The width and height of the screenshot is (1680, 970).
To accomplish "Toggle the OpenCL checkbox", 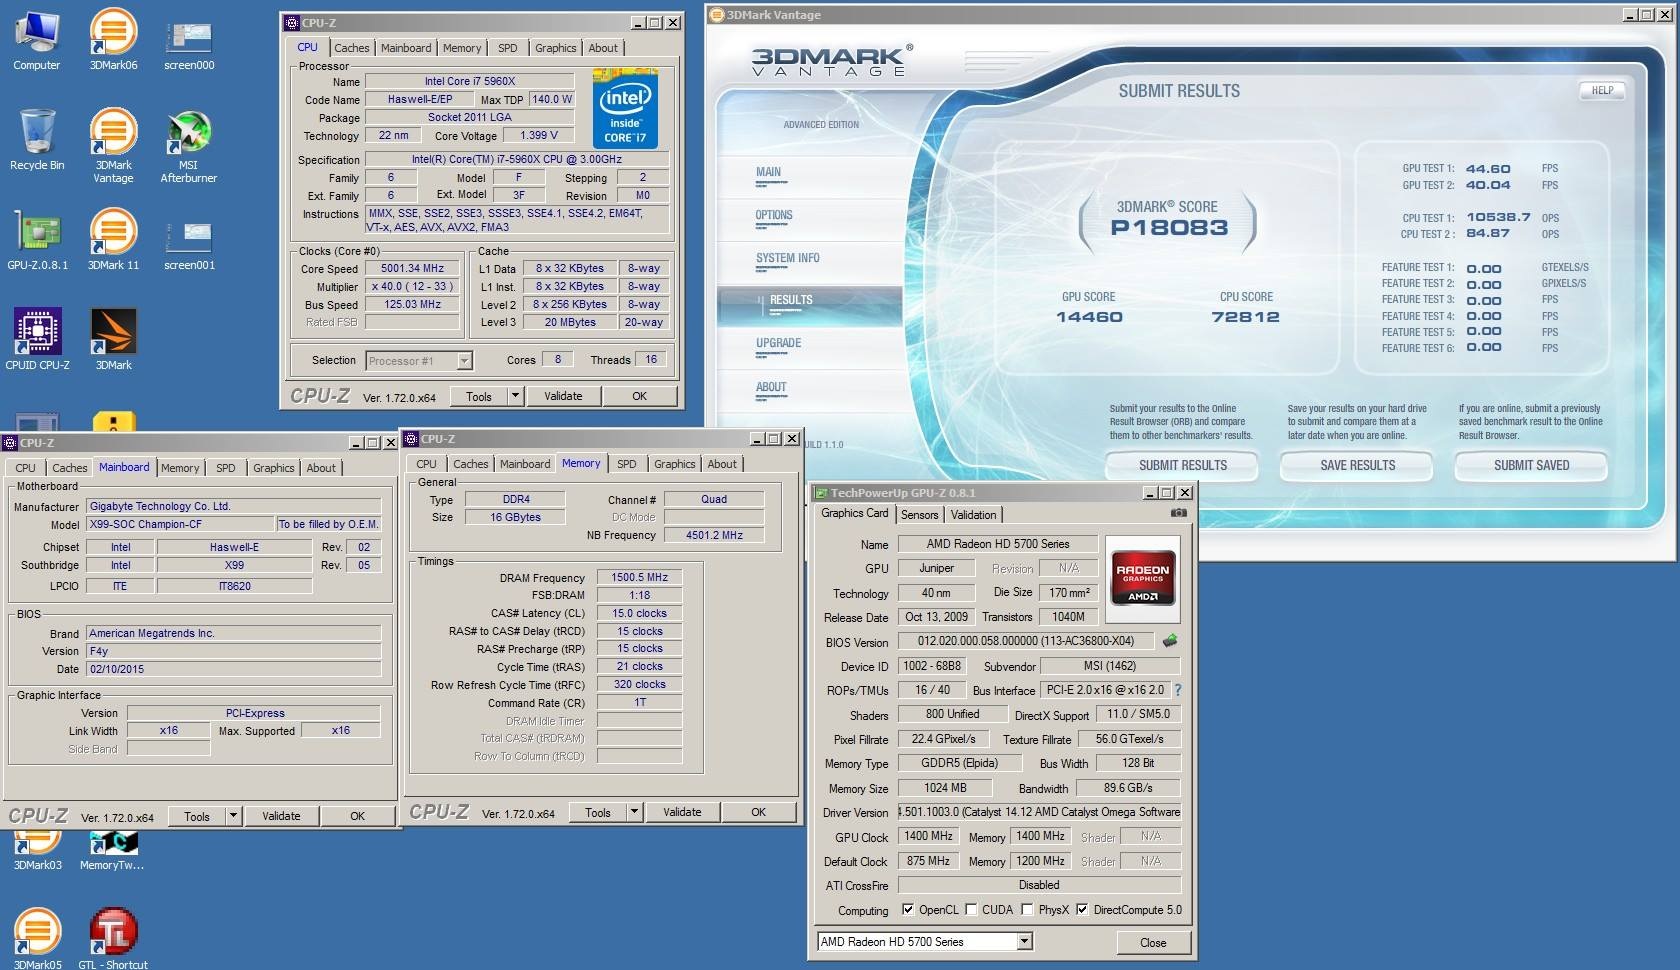I will (907, 910).
